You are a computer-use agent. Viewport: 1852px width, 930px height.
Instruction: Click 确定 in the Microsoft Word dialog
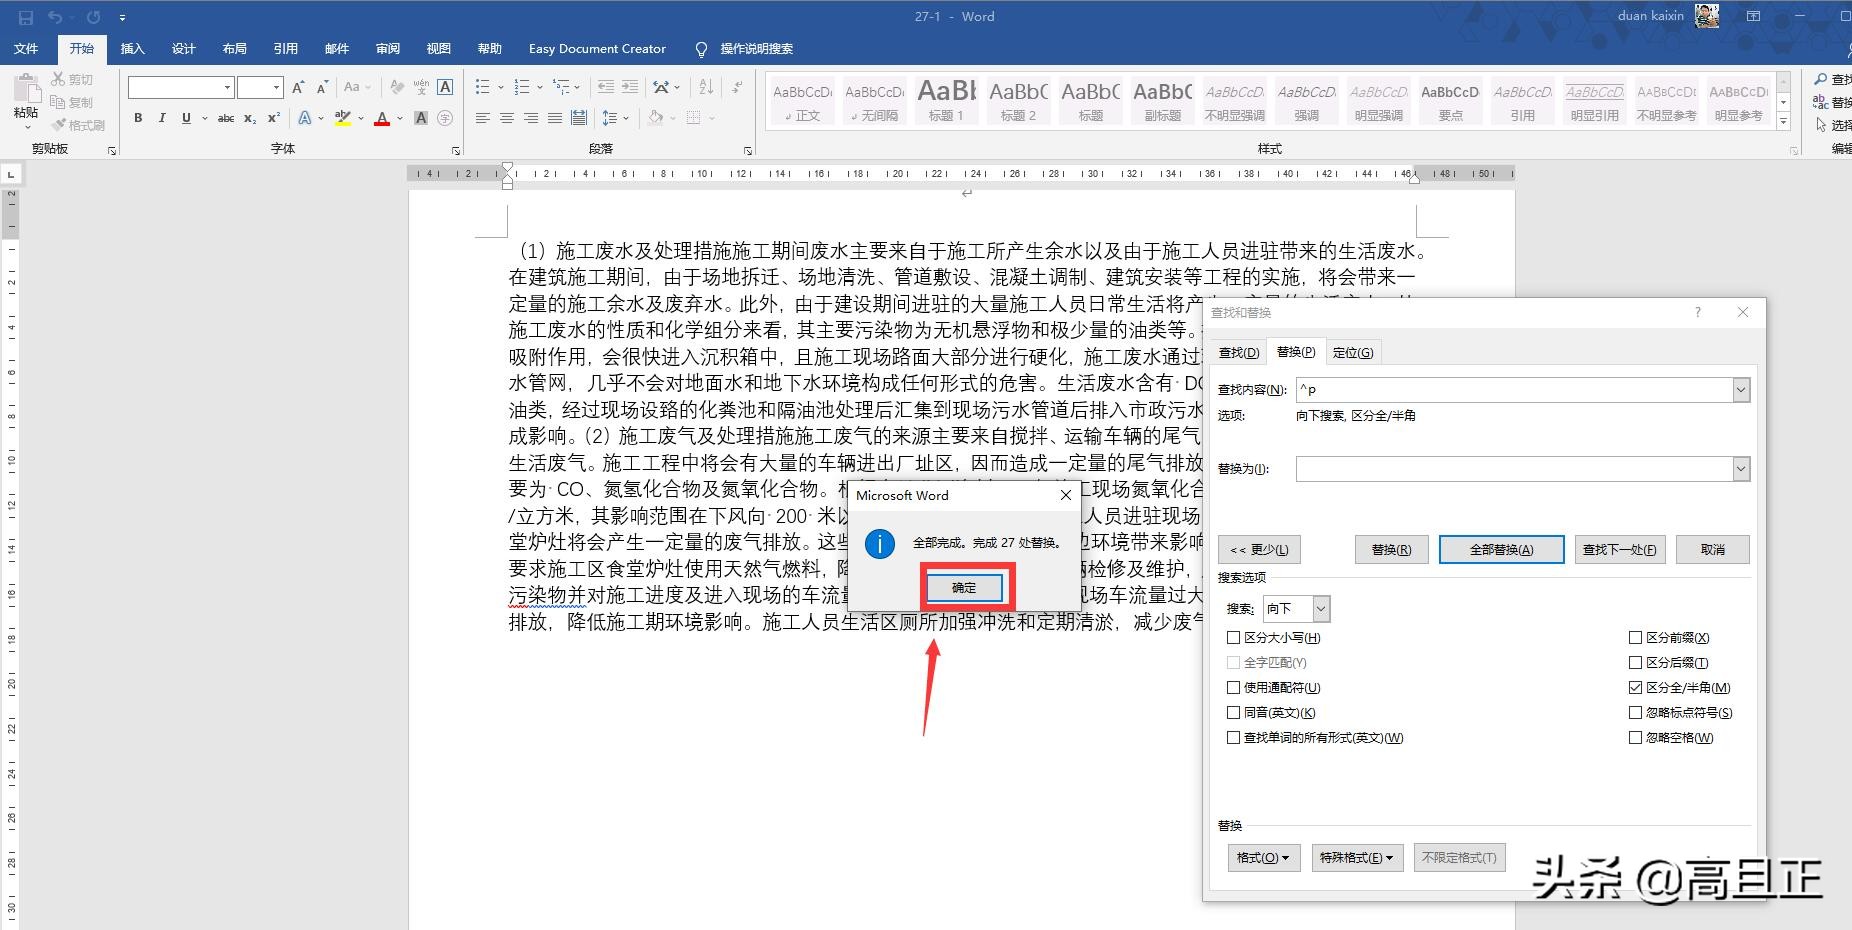(963, 587)
